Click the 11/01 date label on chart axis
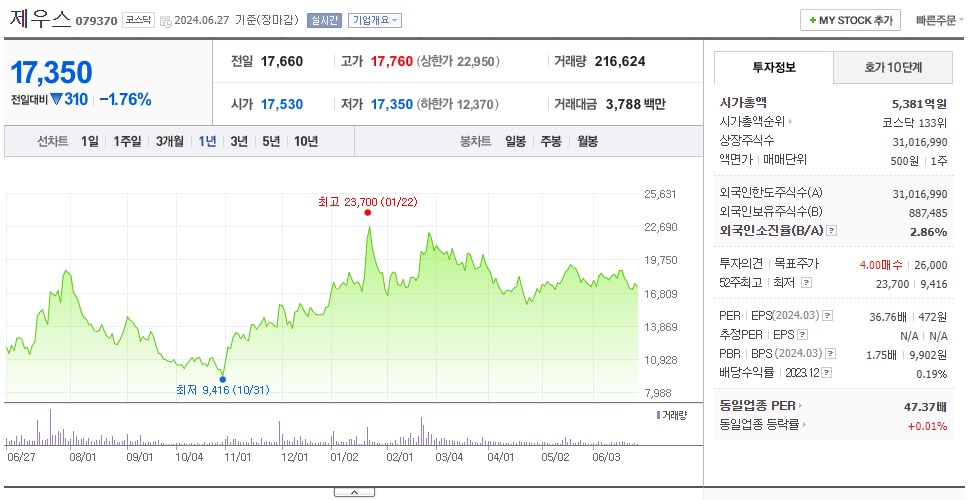 238,457
